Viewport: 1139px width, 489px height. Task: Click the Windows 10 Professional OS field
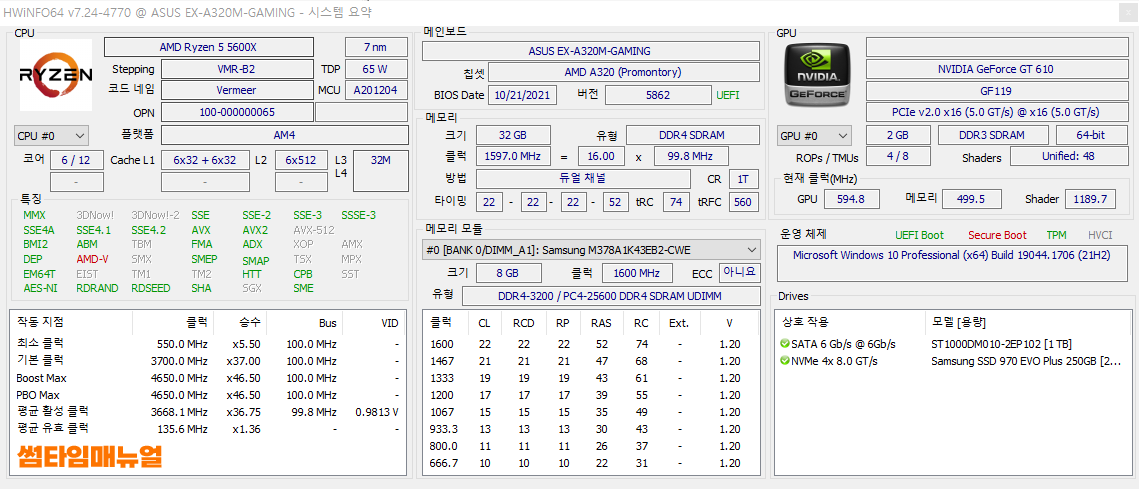pyautogui.click(x=954, y=263)
